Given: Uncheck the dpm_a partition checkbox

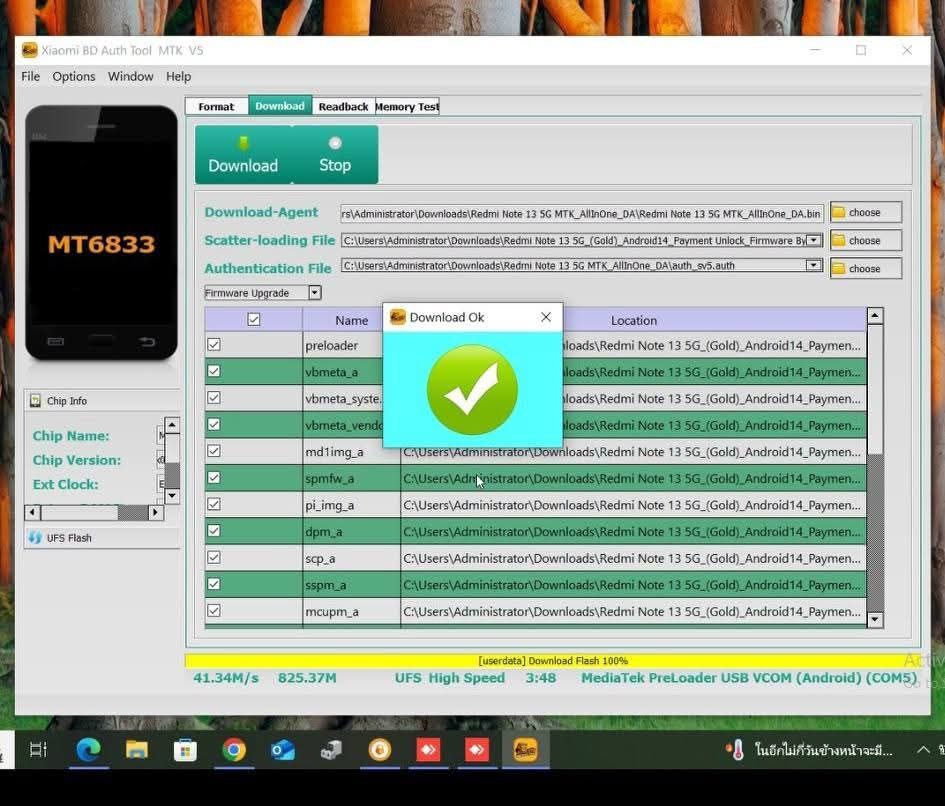Looking at the screenshot, I should pos(214,531).
